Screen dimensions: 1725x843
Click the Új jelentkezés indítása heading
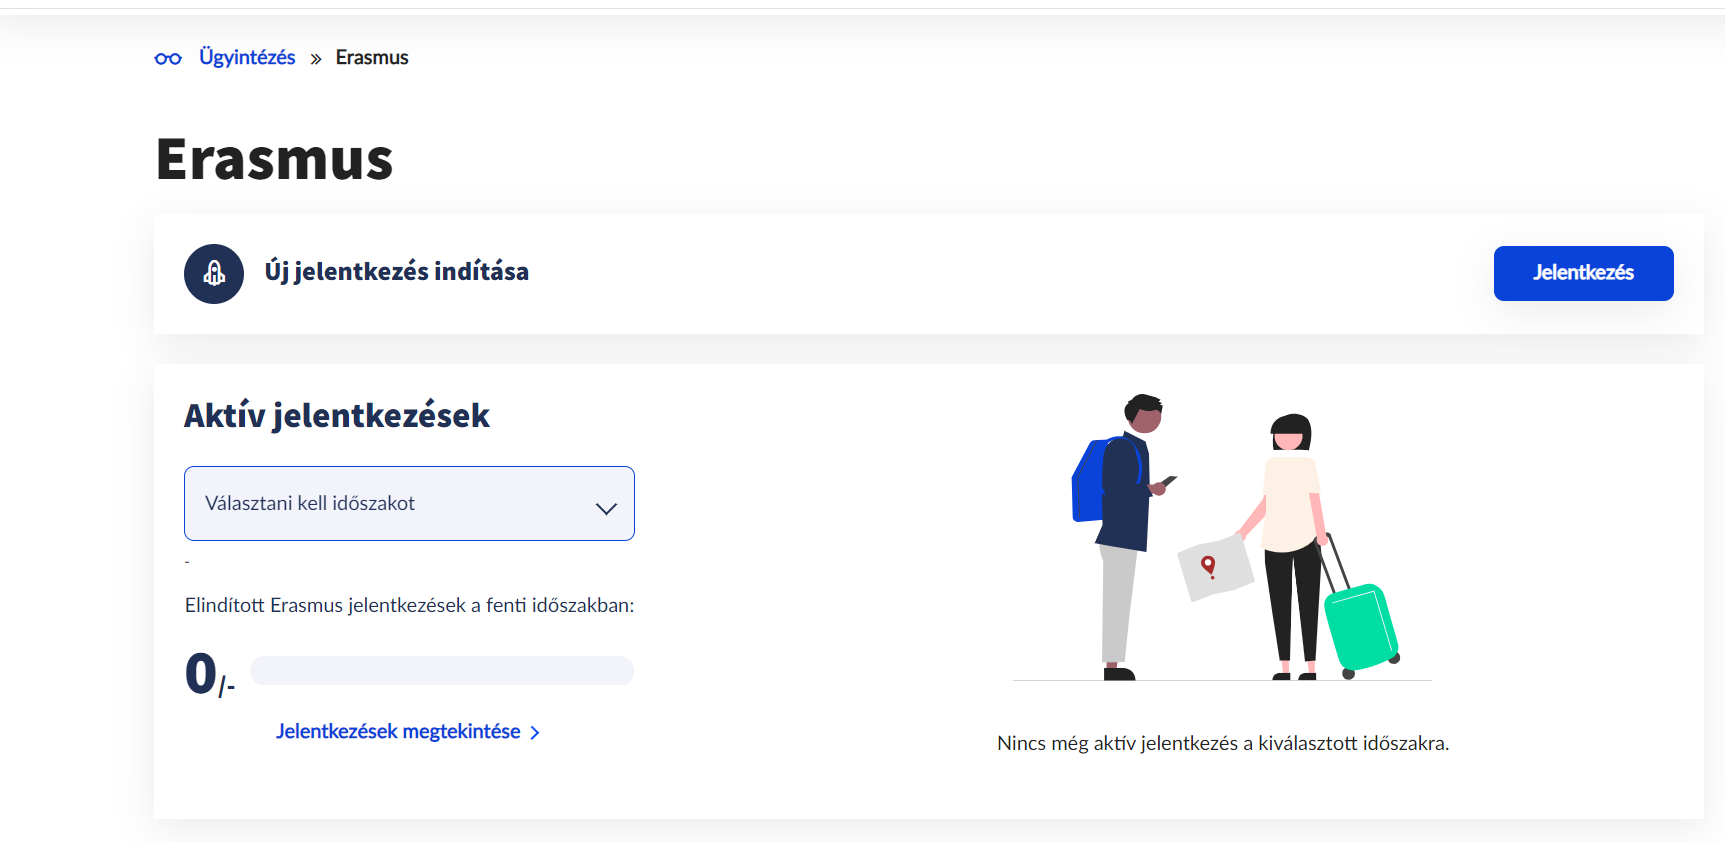[x=397, y=272]
